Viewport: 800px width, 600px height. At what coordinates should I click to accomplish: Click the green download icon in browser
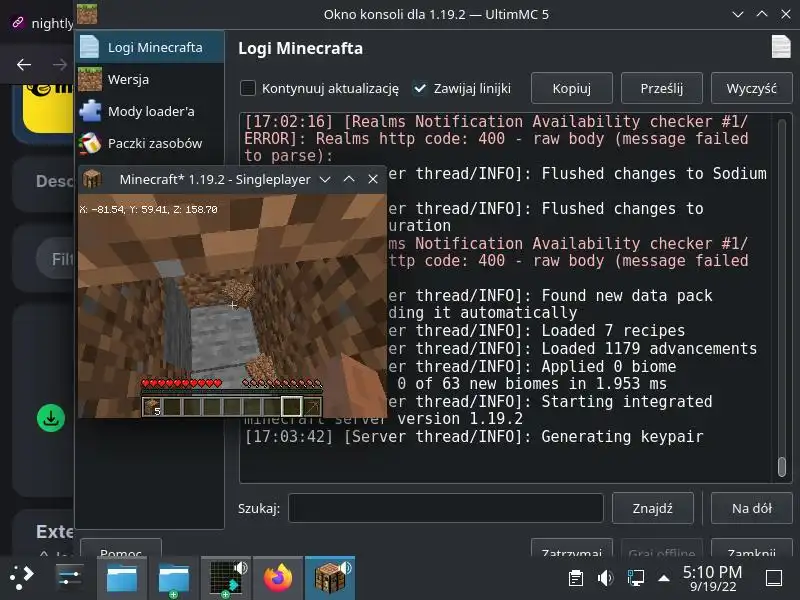pos(51,418)
